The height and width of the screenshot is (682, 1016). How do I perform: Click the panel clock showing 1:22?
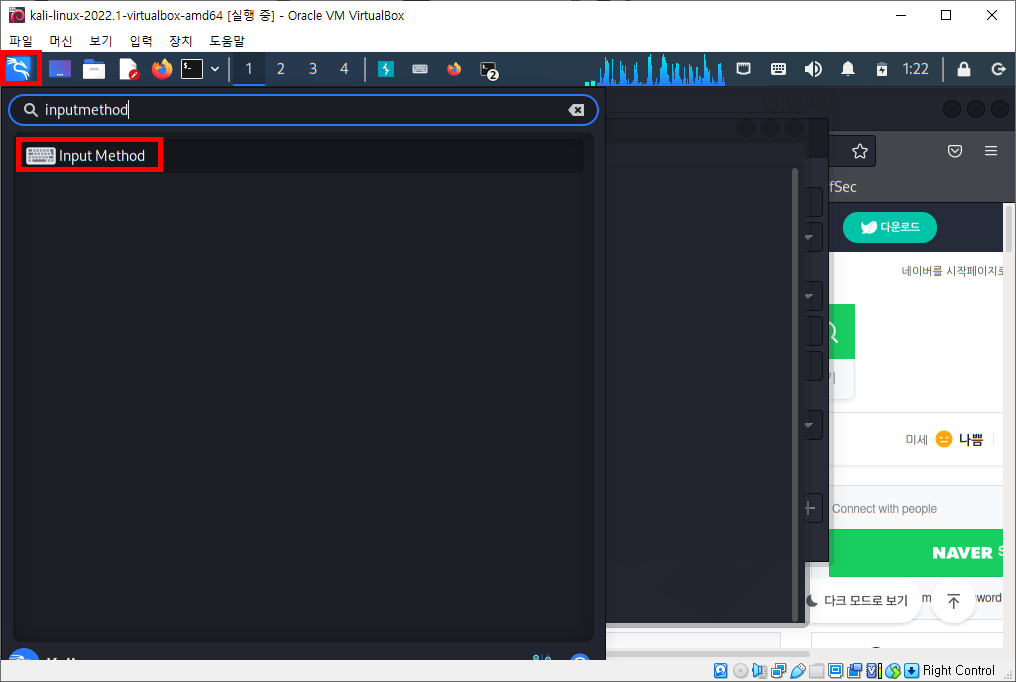click(x=916, y=69)
